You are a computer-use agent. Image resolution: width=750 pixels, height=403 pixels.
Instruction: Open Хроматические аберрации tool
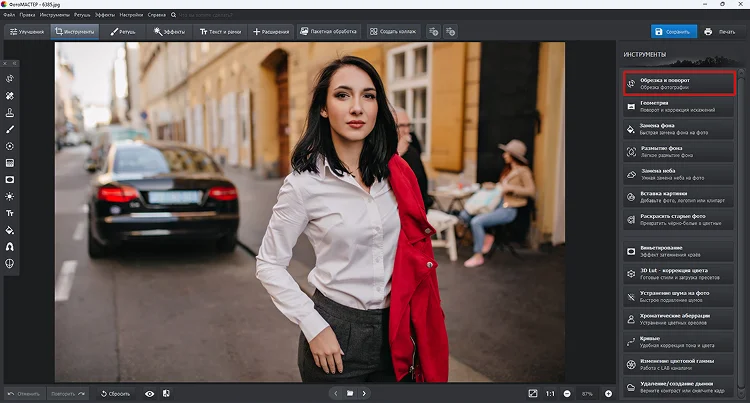tap(679, 319)
